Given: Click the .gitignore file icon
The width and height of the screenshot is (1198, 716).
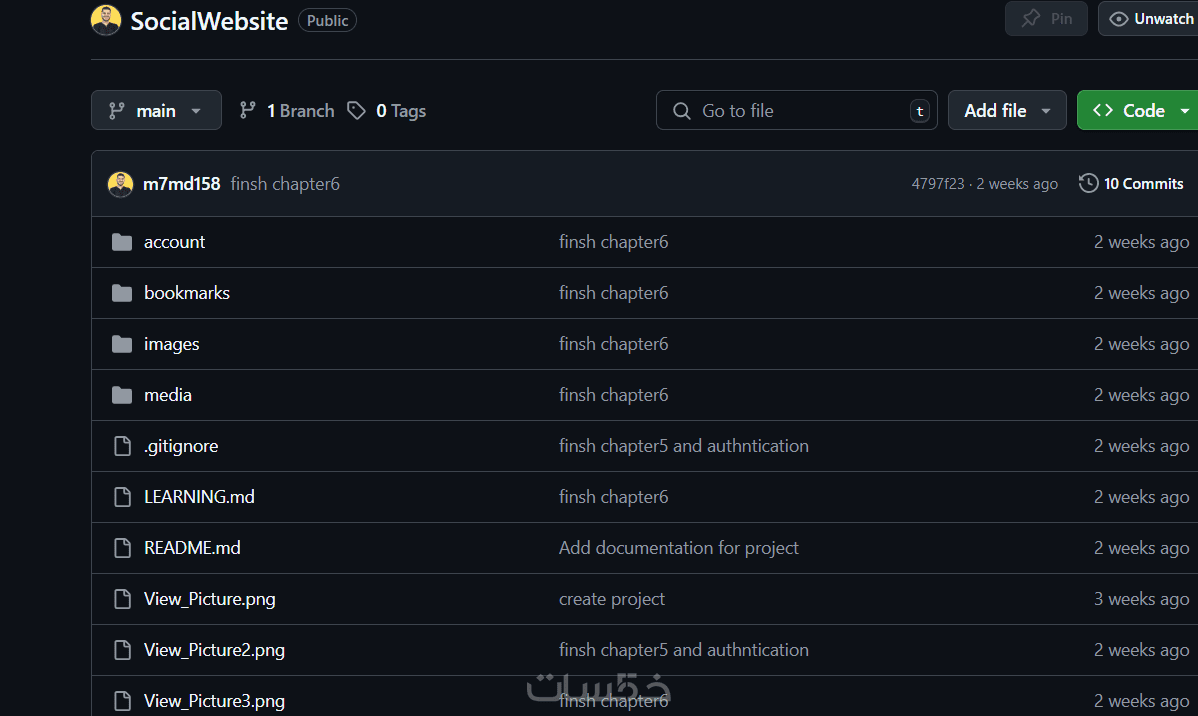Looking at the screenshot, I should (x=122, y=446).
